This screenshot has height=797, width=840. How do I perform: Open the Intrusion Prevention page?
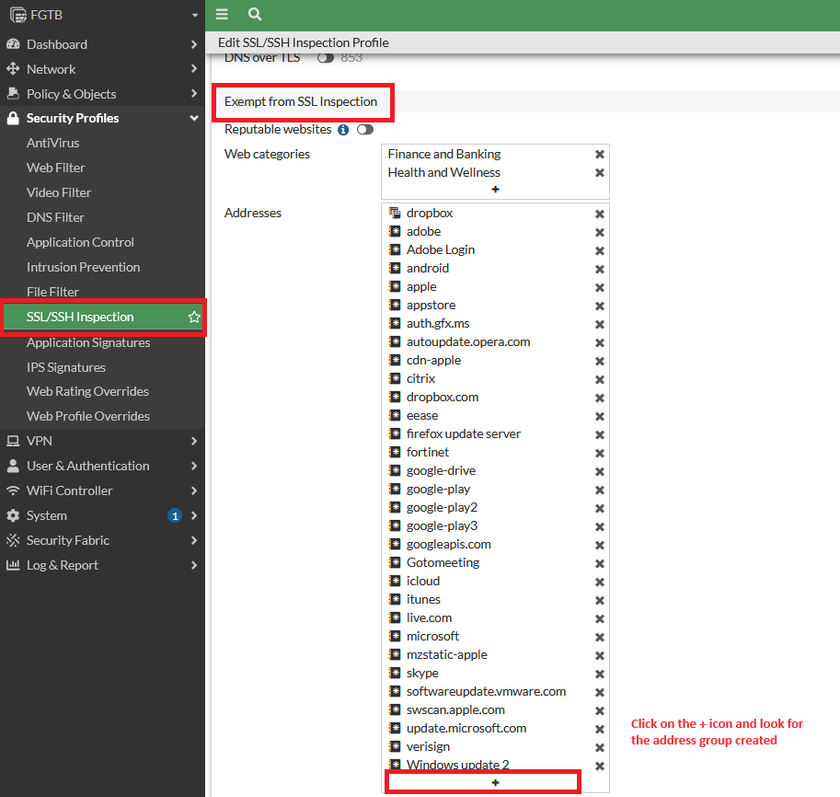tap(83, 267)
